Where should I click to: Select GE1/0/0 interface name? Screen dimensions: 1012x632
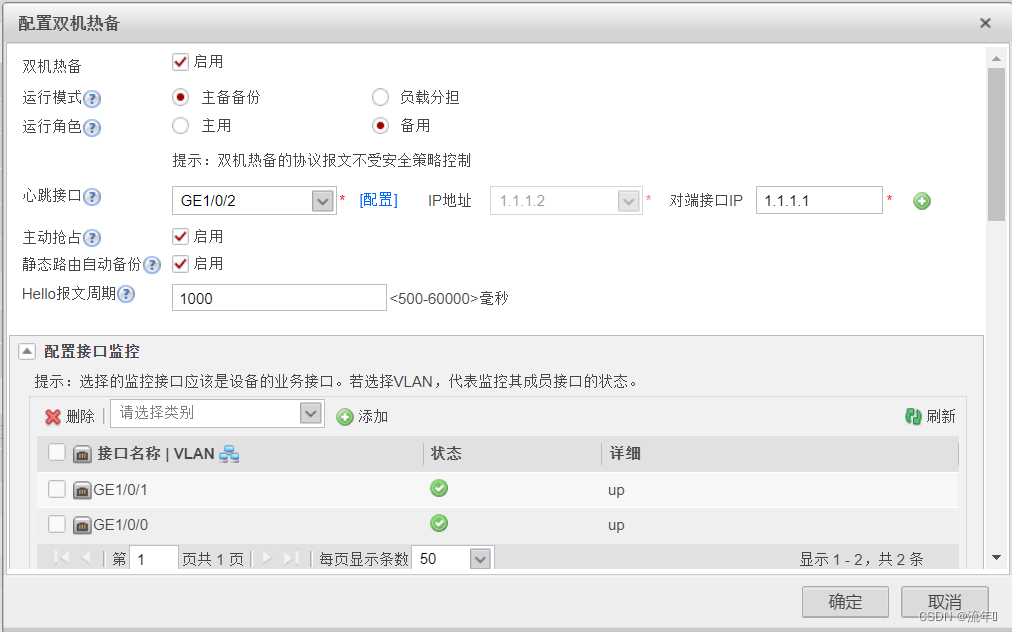point(121,525)
